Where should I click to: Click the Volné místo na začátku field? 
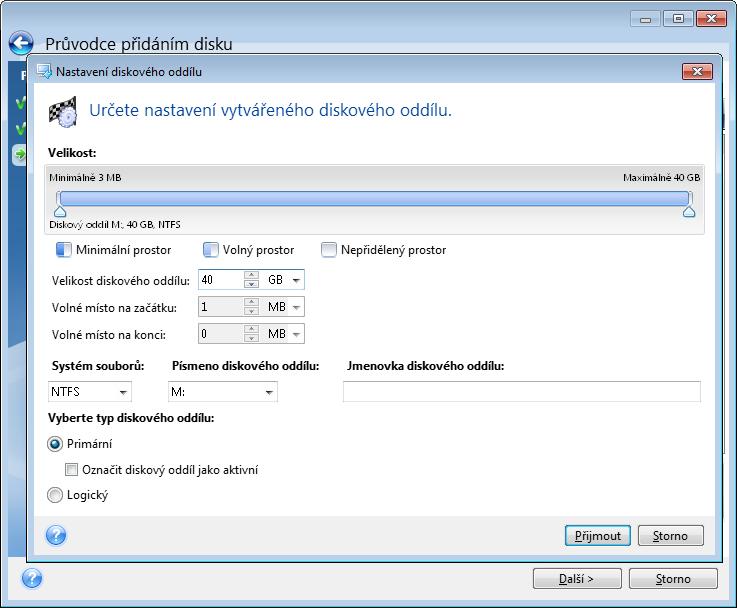click(221, 307)
